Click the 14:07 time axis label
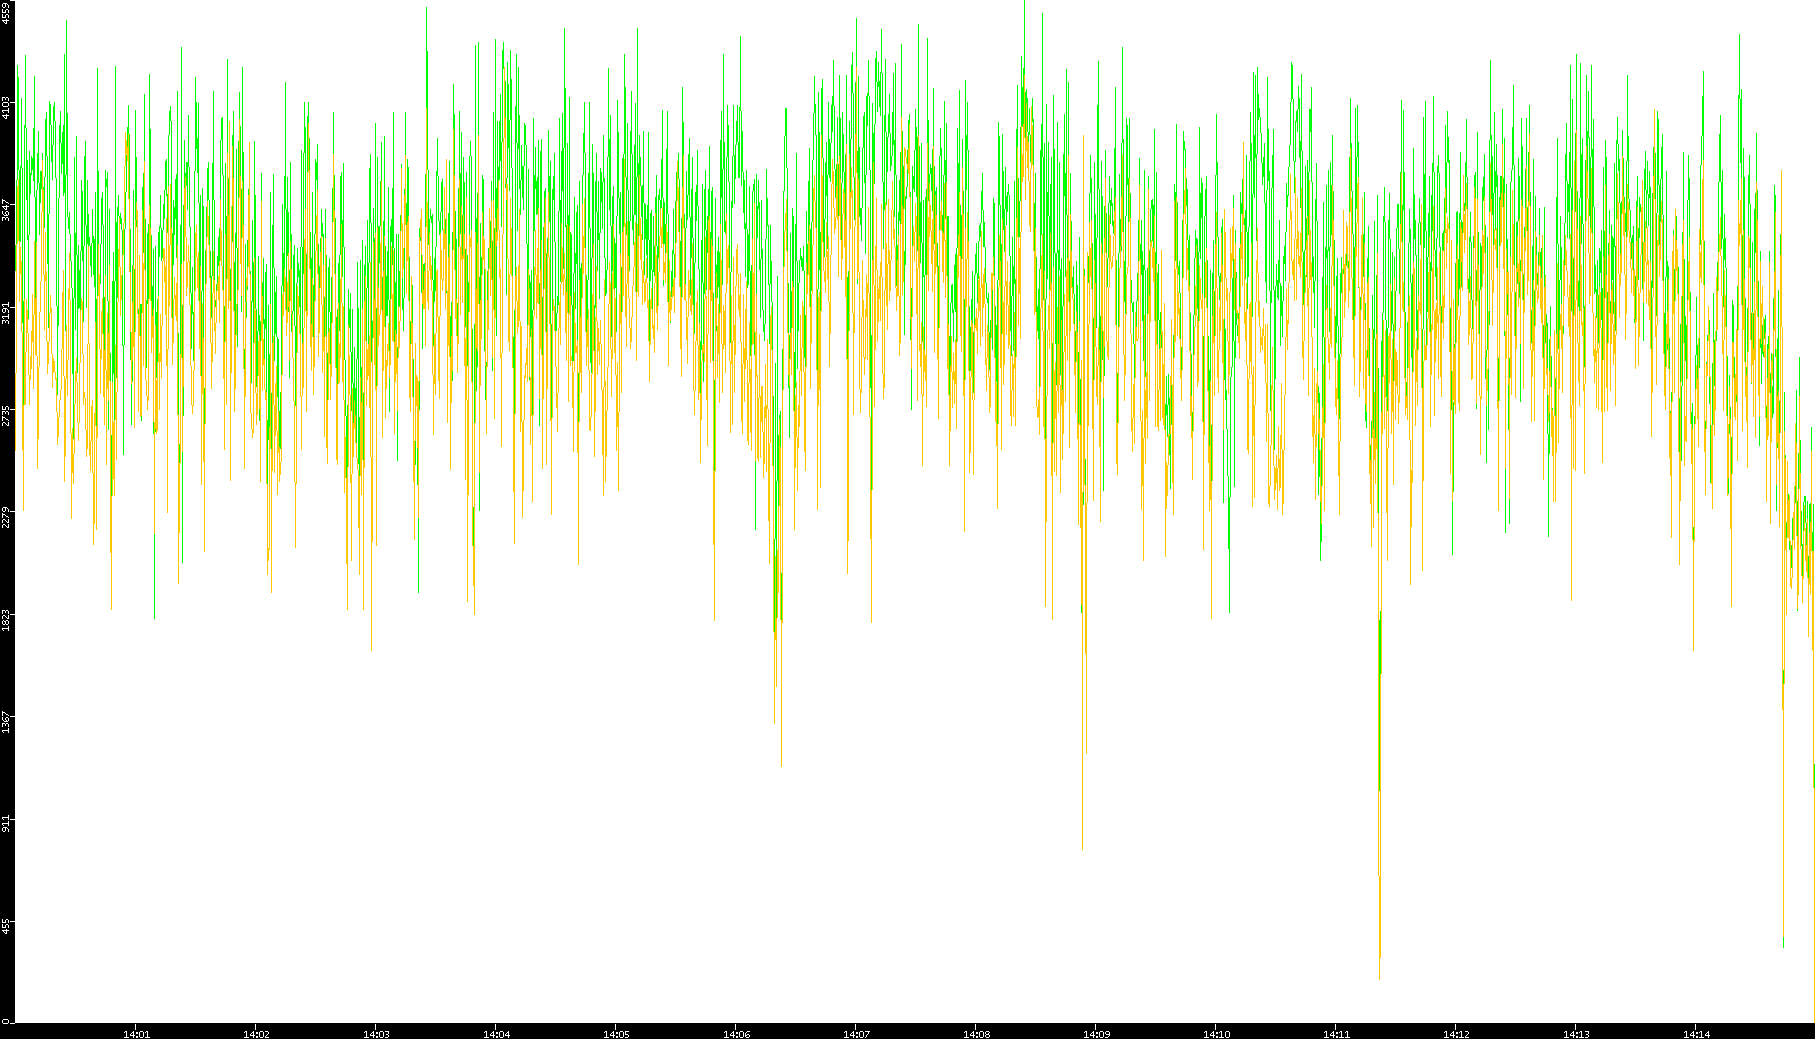1815x1039 pixels. [x=856, y=1034]
